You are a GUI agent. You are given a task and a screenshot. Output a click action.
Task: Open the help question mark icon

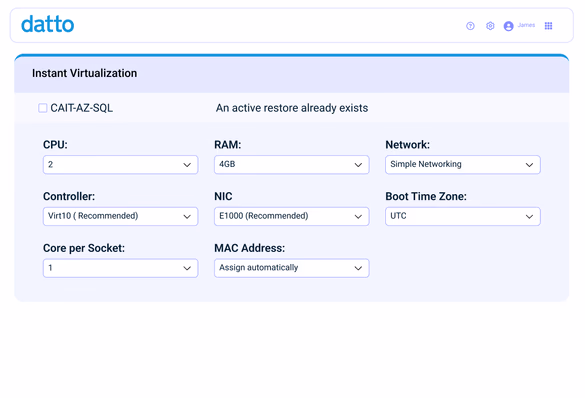470,26
